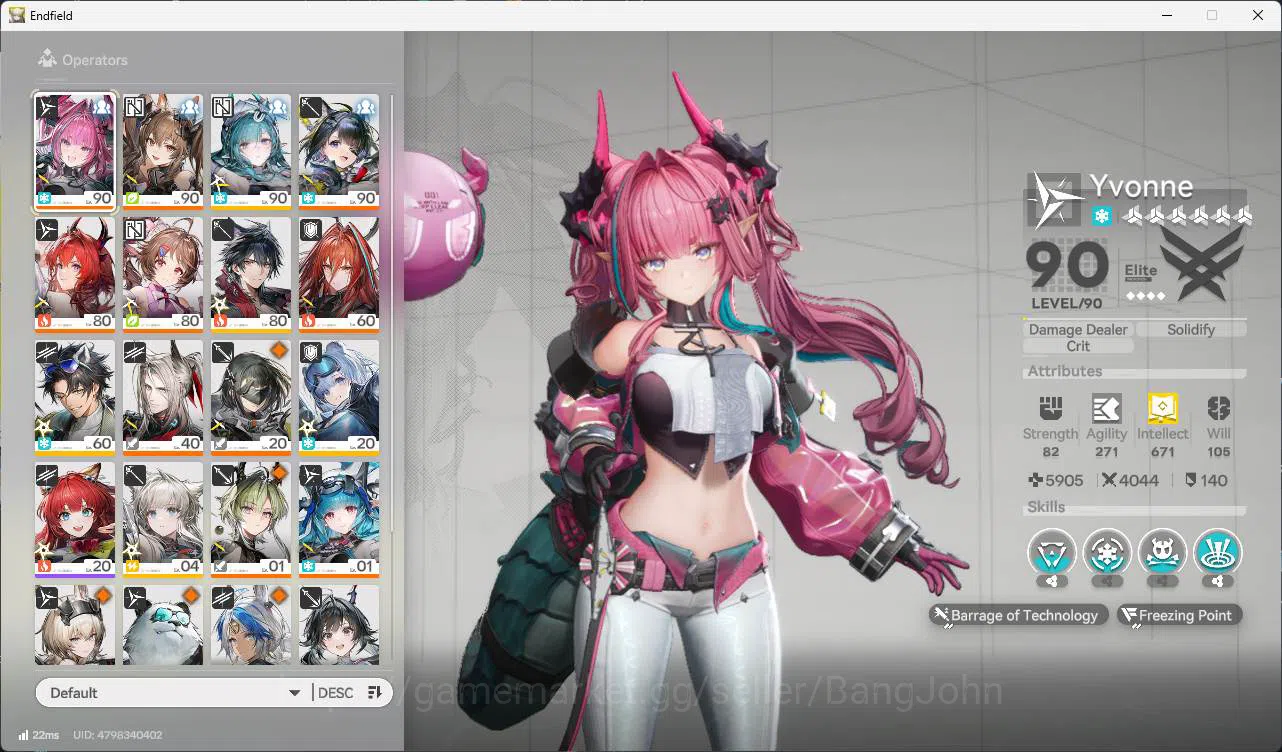Select the blue bear-eared level 20 operator
1282x752 pixels.
(339, 397)
